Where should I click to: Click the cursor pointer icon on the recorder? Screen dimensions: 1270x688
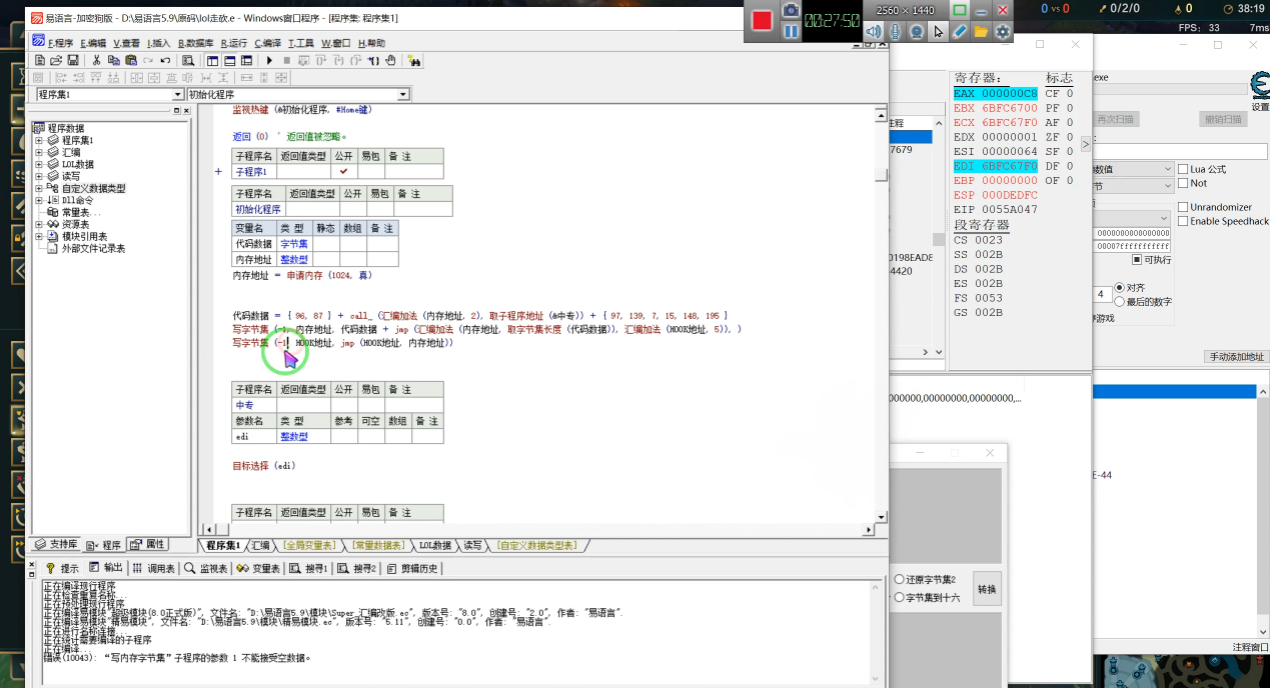(x=938, y=31)
